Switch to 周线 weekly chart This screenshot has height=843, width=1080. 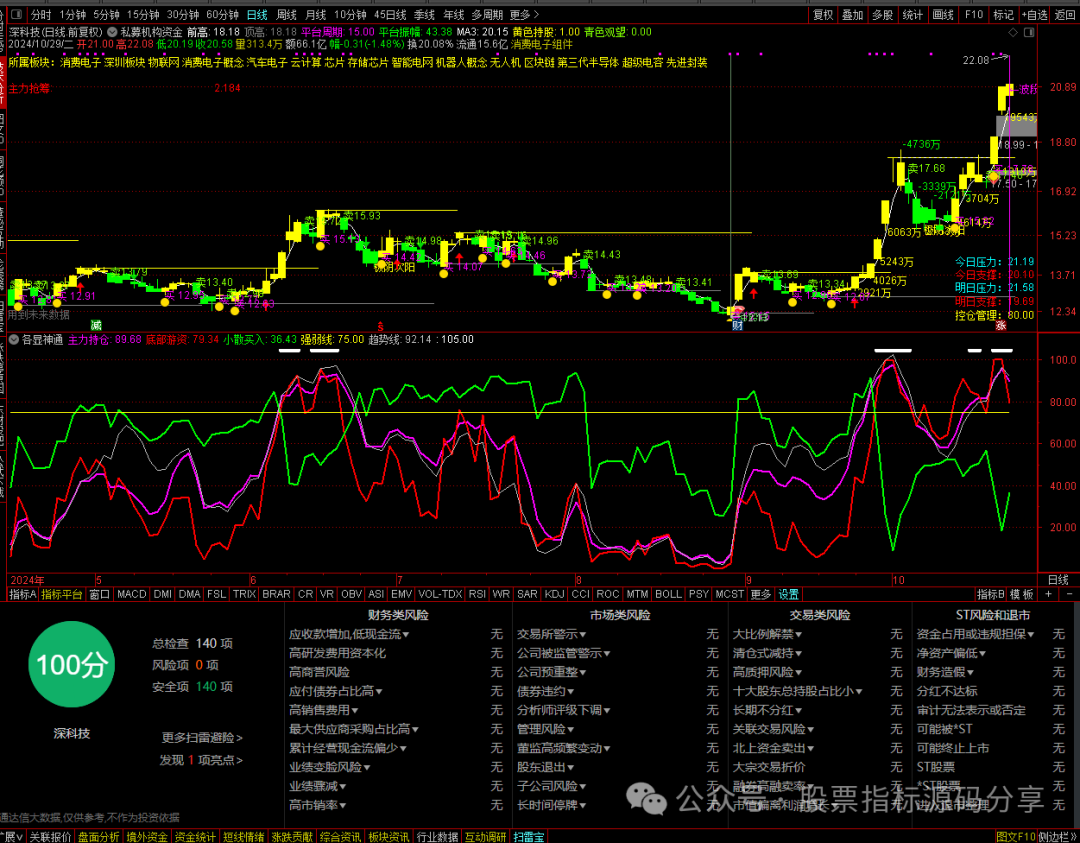(287, 14)
